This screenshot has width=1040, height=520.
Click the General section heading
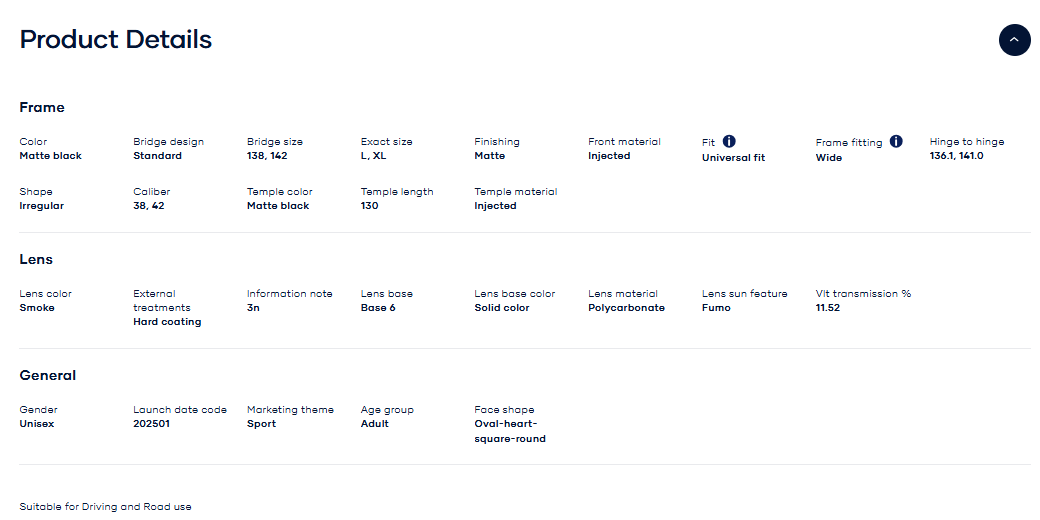pos(48,376)
